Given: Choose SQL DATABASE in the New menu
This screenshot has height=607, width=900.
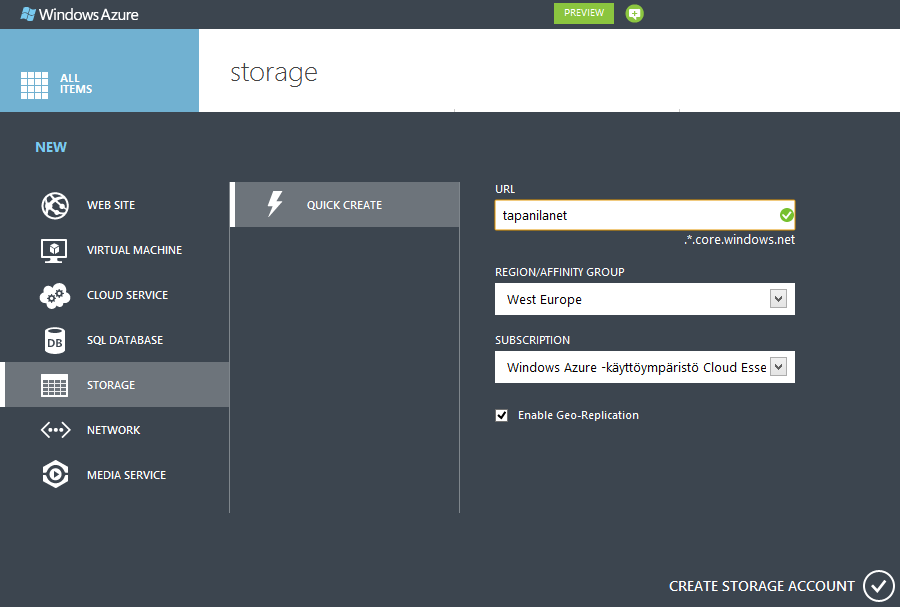Looking at the screenshot, I should click(x=125, y=340).
